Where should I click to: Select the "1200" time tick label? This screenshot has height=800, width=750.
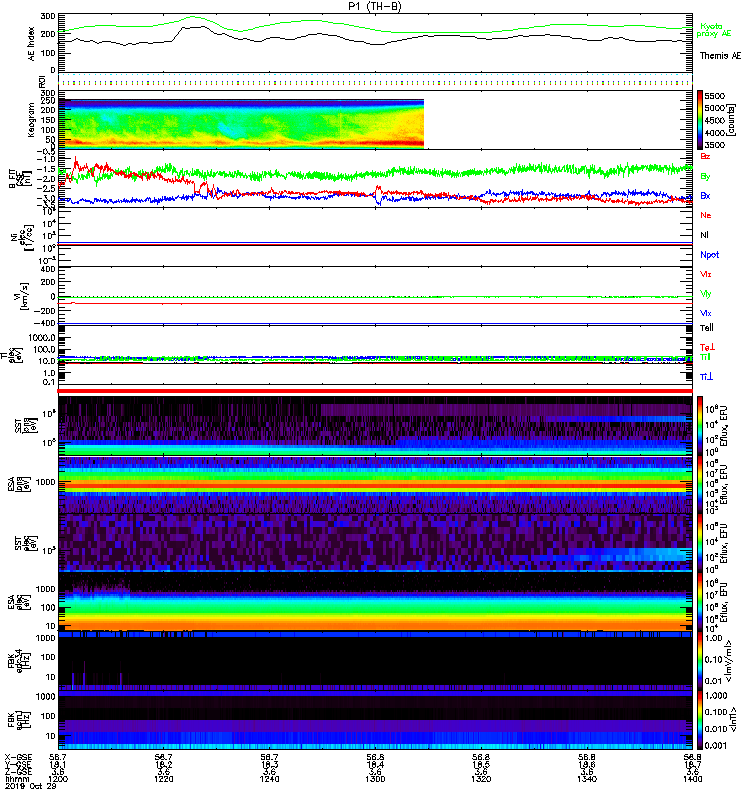coord(57,779)
